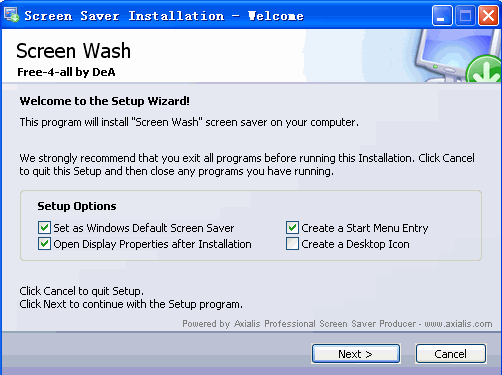Image resolution: width=502 pixels, height=375 pixels.
Task: Click the Free-4-all by DeA subtitle
Action: (66, 72)
